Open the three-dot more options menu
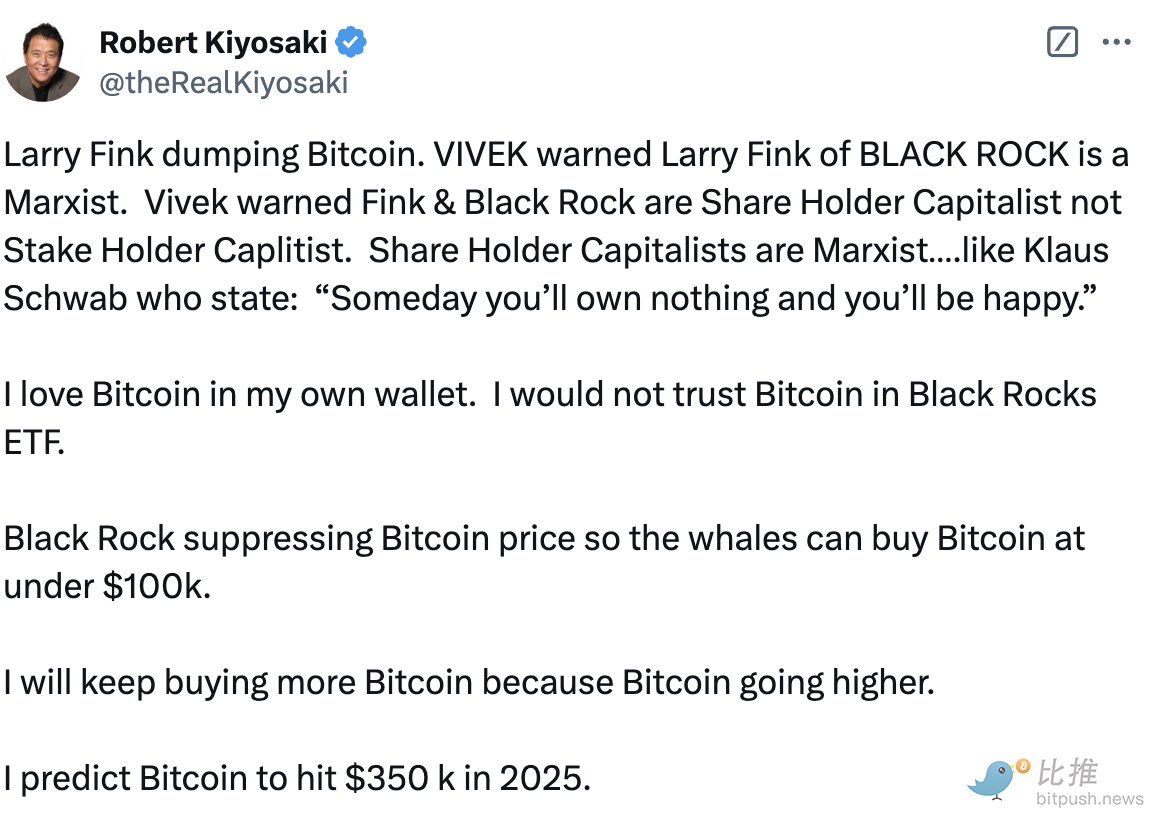Screen dimensions: 1164x826 1116,42
